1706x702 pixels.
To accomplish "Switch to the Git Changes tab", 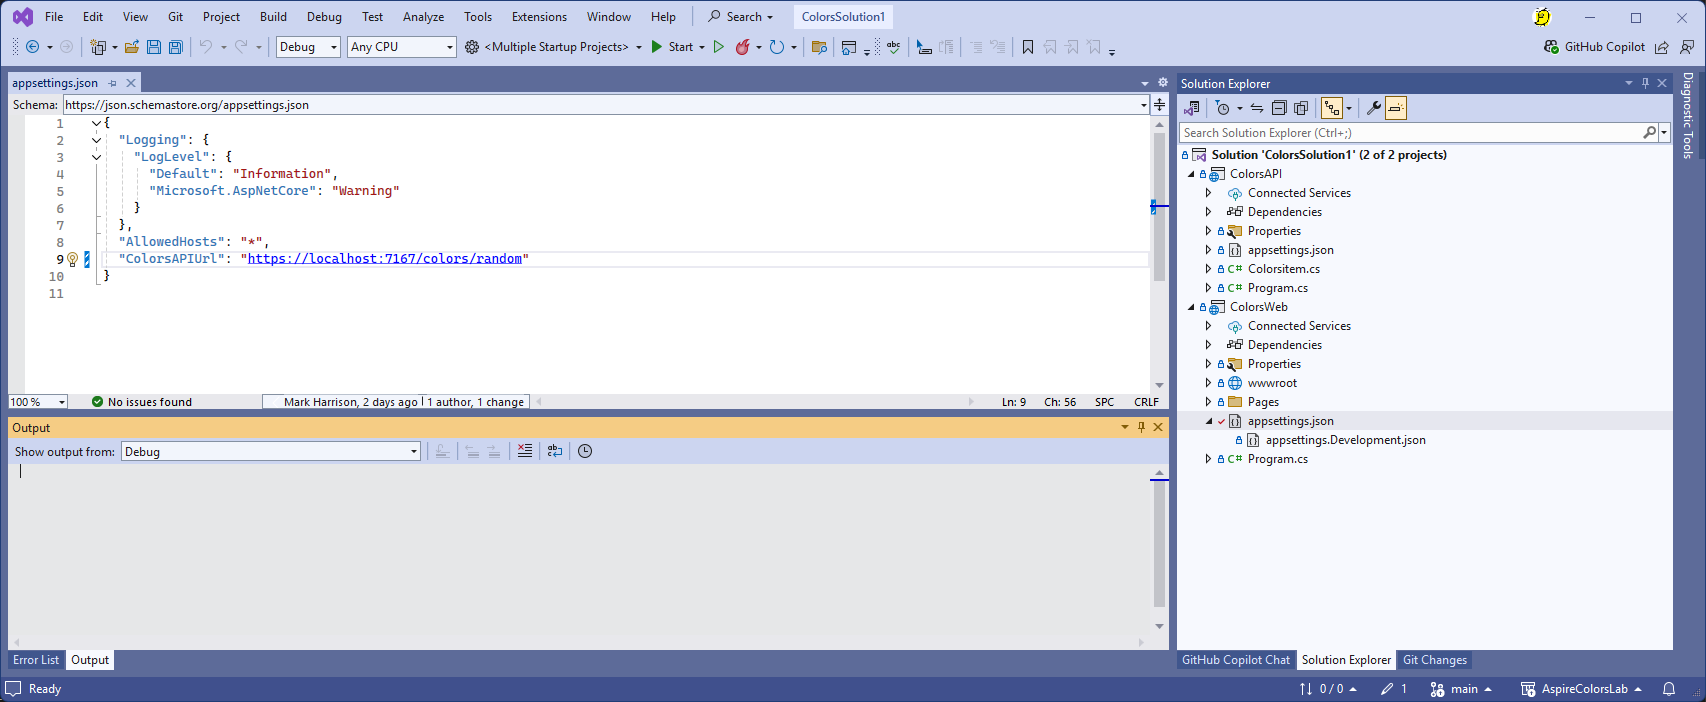I will point(1434,660).
